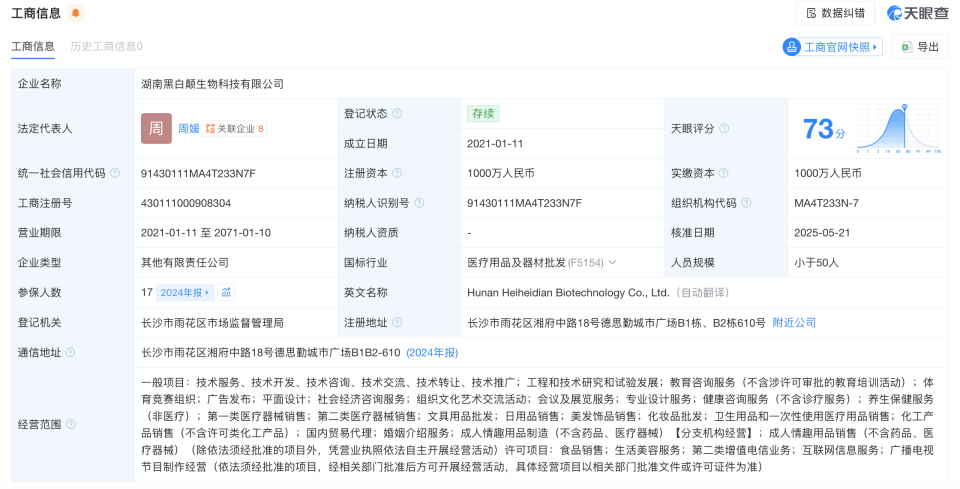Click the 导出 export button
960x489 pixels.
(x=920, y=47)
